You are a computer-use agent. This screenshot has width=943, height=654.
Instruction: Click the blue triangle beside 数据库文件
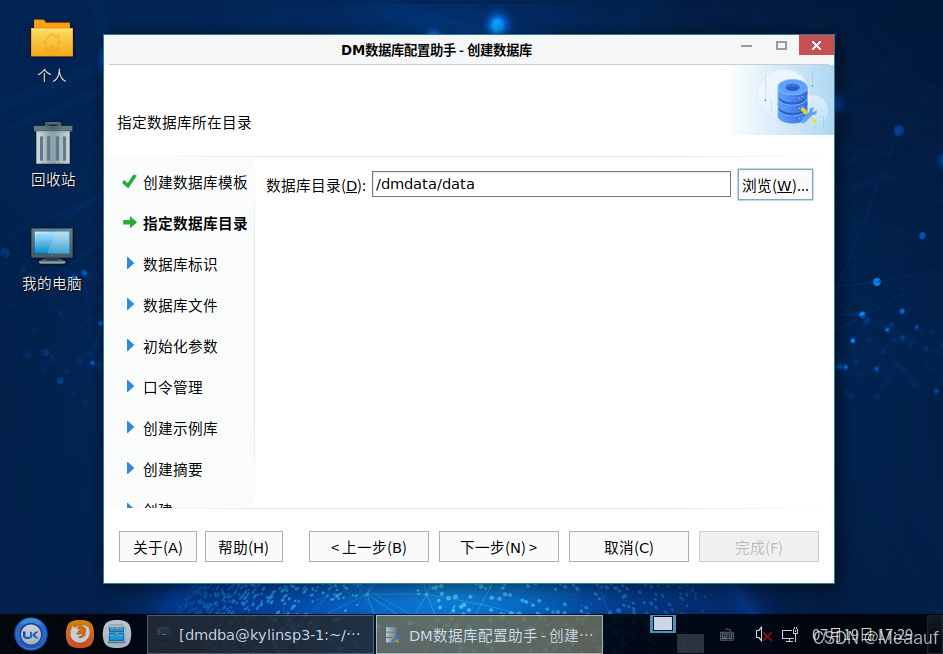coord(130,304)
